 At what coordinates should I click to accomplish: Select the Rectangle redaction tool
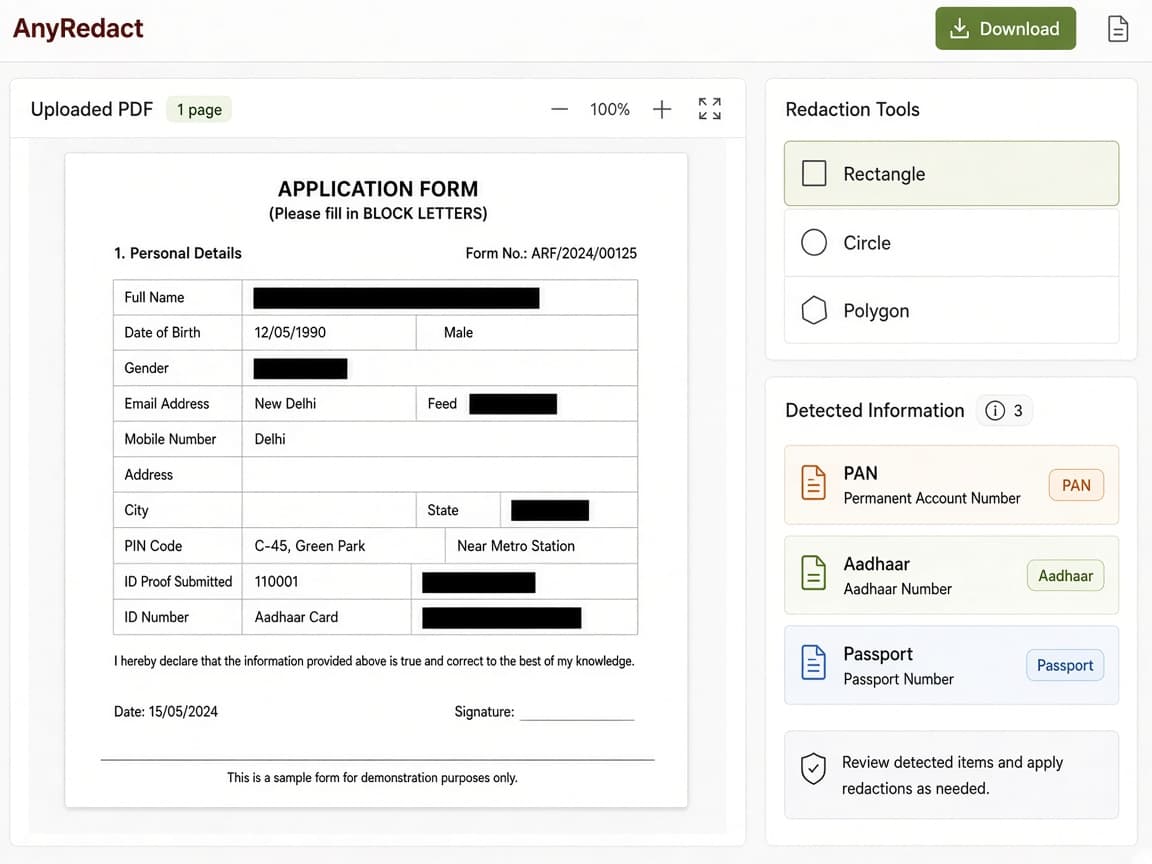coord(951,173)
